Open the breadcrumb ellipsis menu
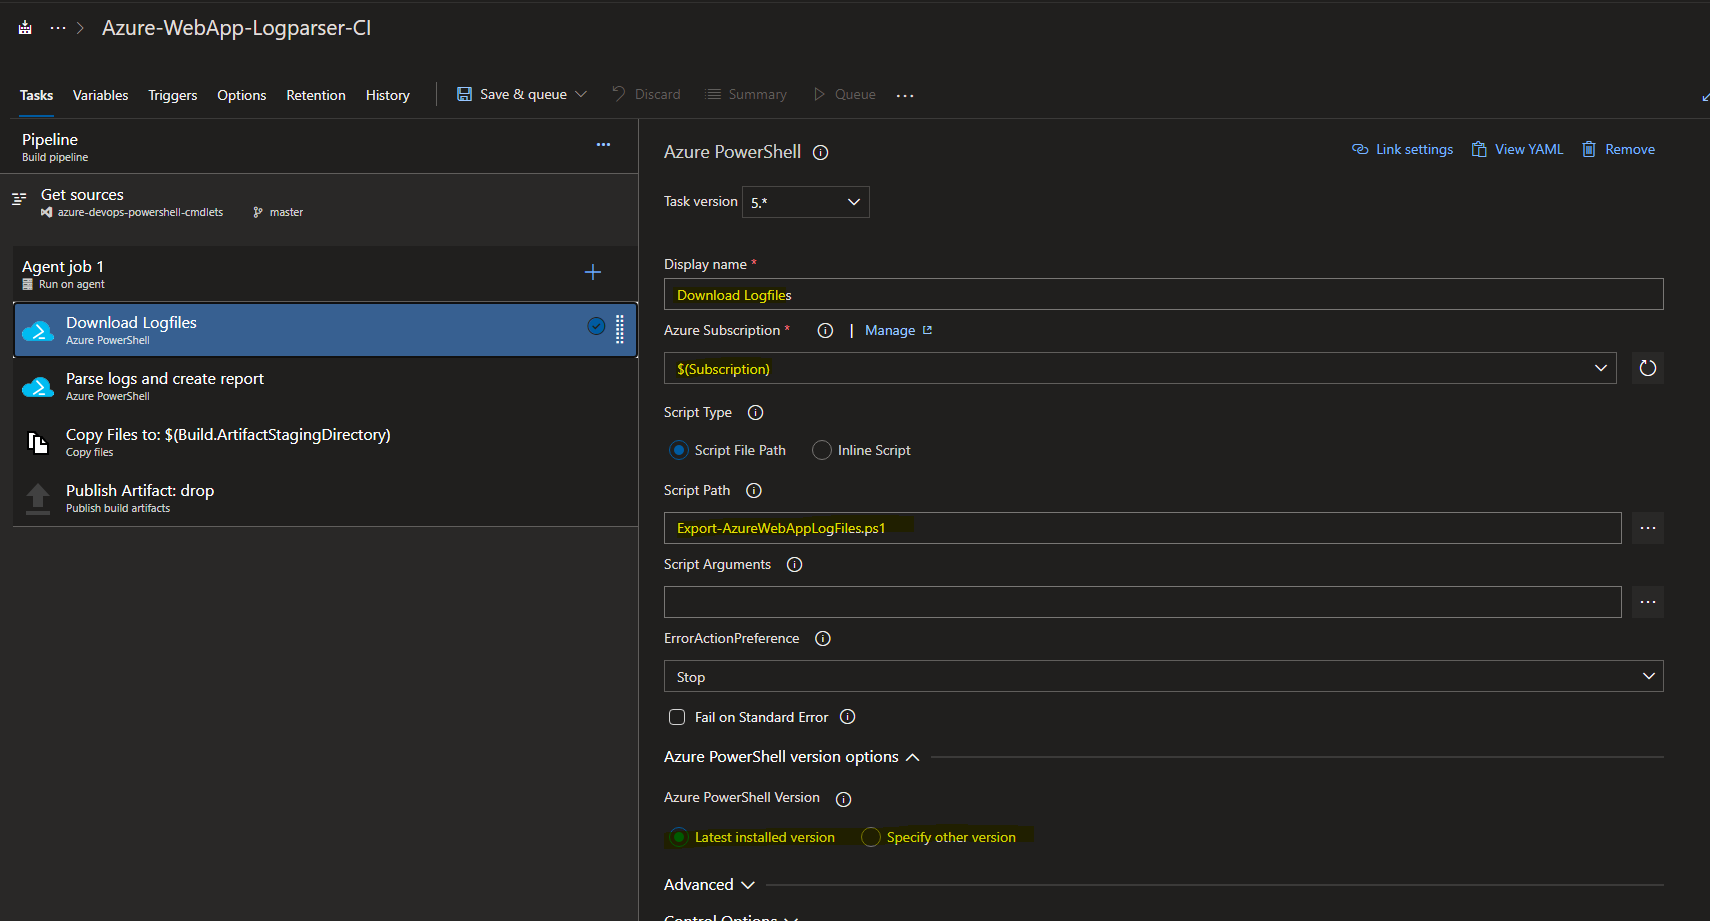 (58, 28)
